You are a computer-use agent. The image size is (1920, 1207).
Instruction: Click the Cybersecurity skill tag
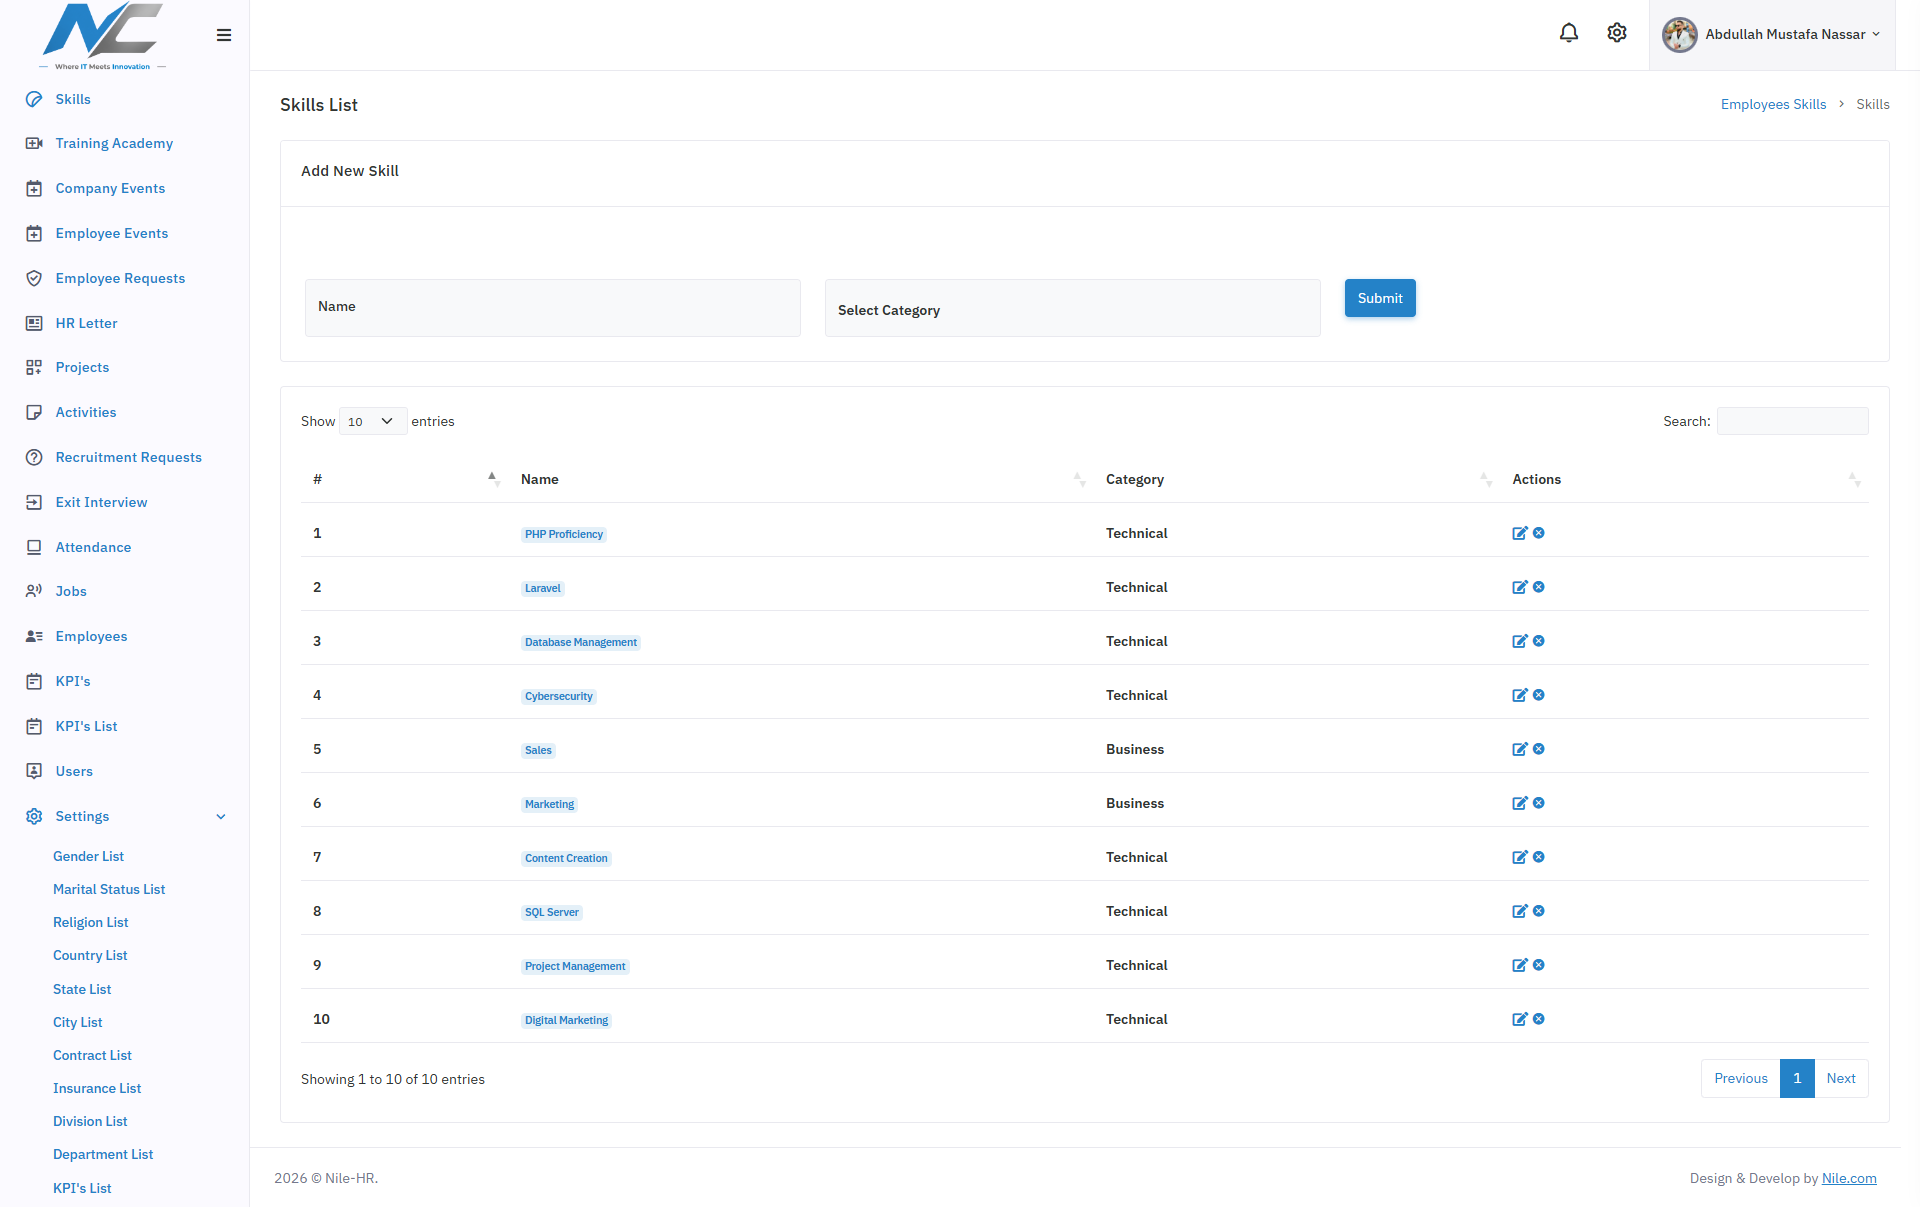click(559, 696)
